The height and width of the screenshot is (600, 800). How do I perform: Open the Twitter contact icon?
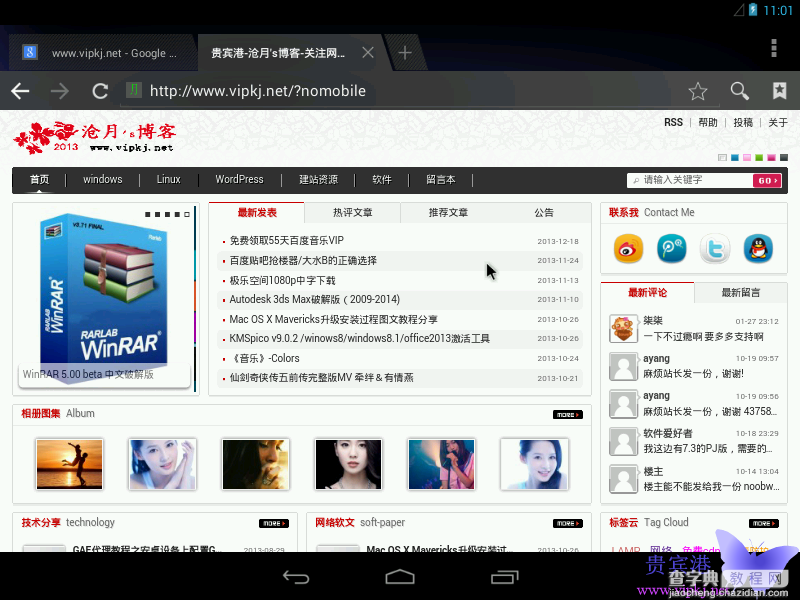pos(714,249)
